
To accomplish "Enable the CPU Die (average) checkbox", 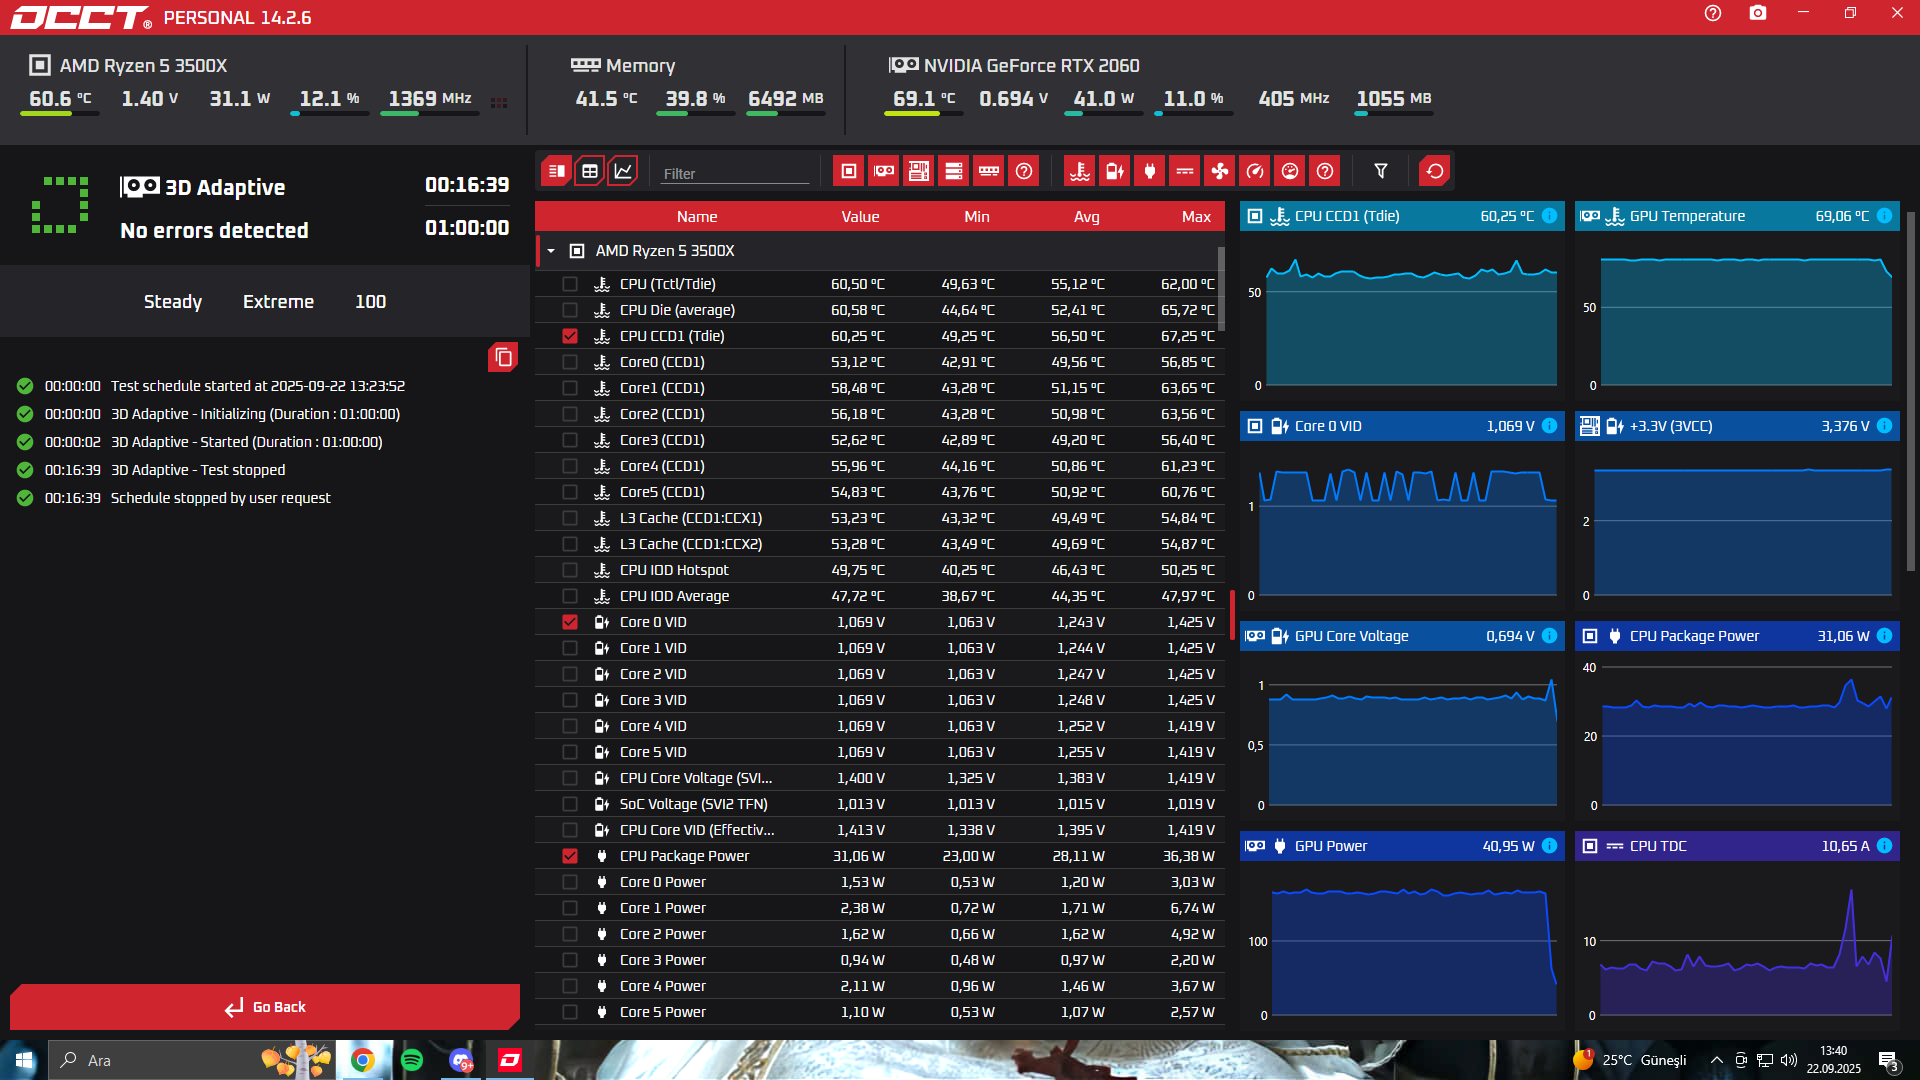I will (x=570, y=310).
